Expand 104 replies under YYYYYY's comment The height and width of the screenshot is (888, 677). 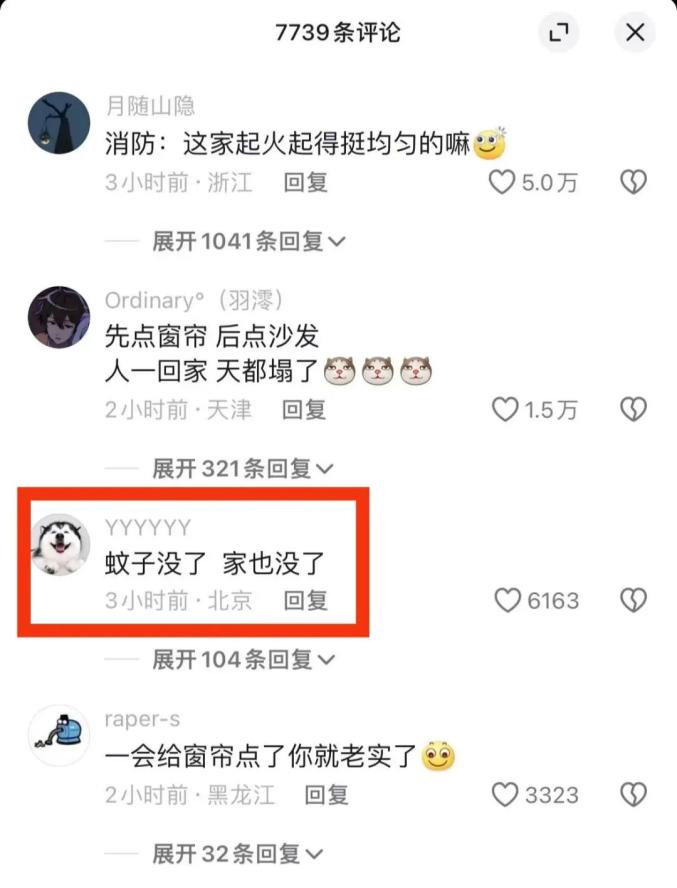click(x=244, y=659)
